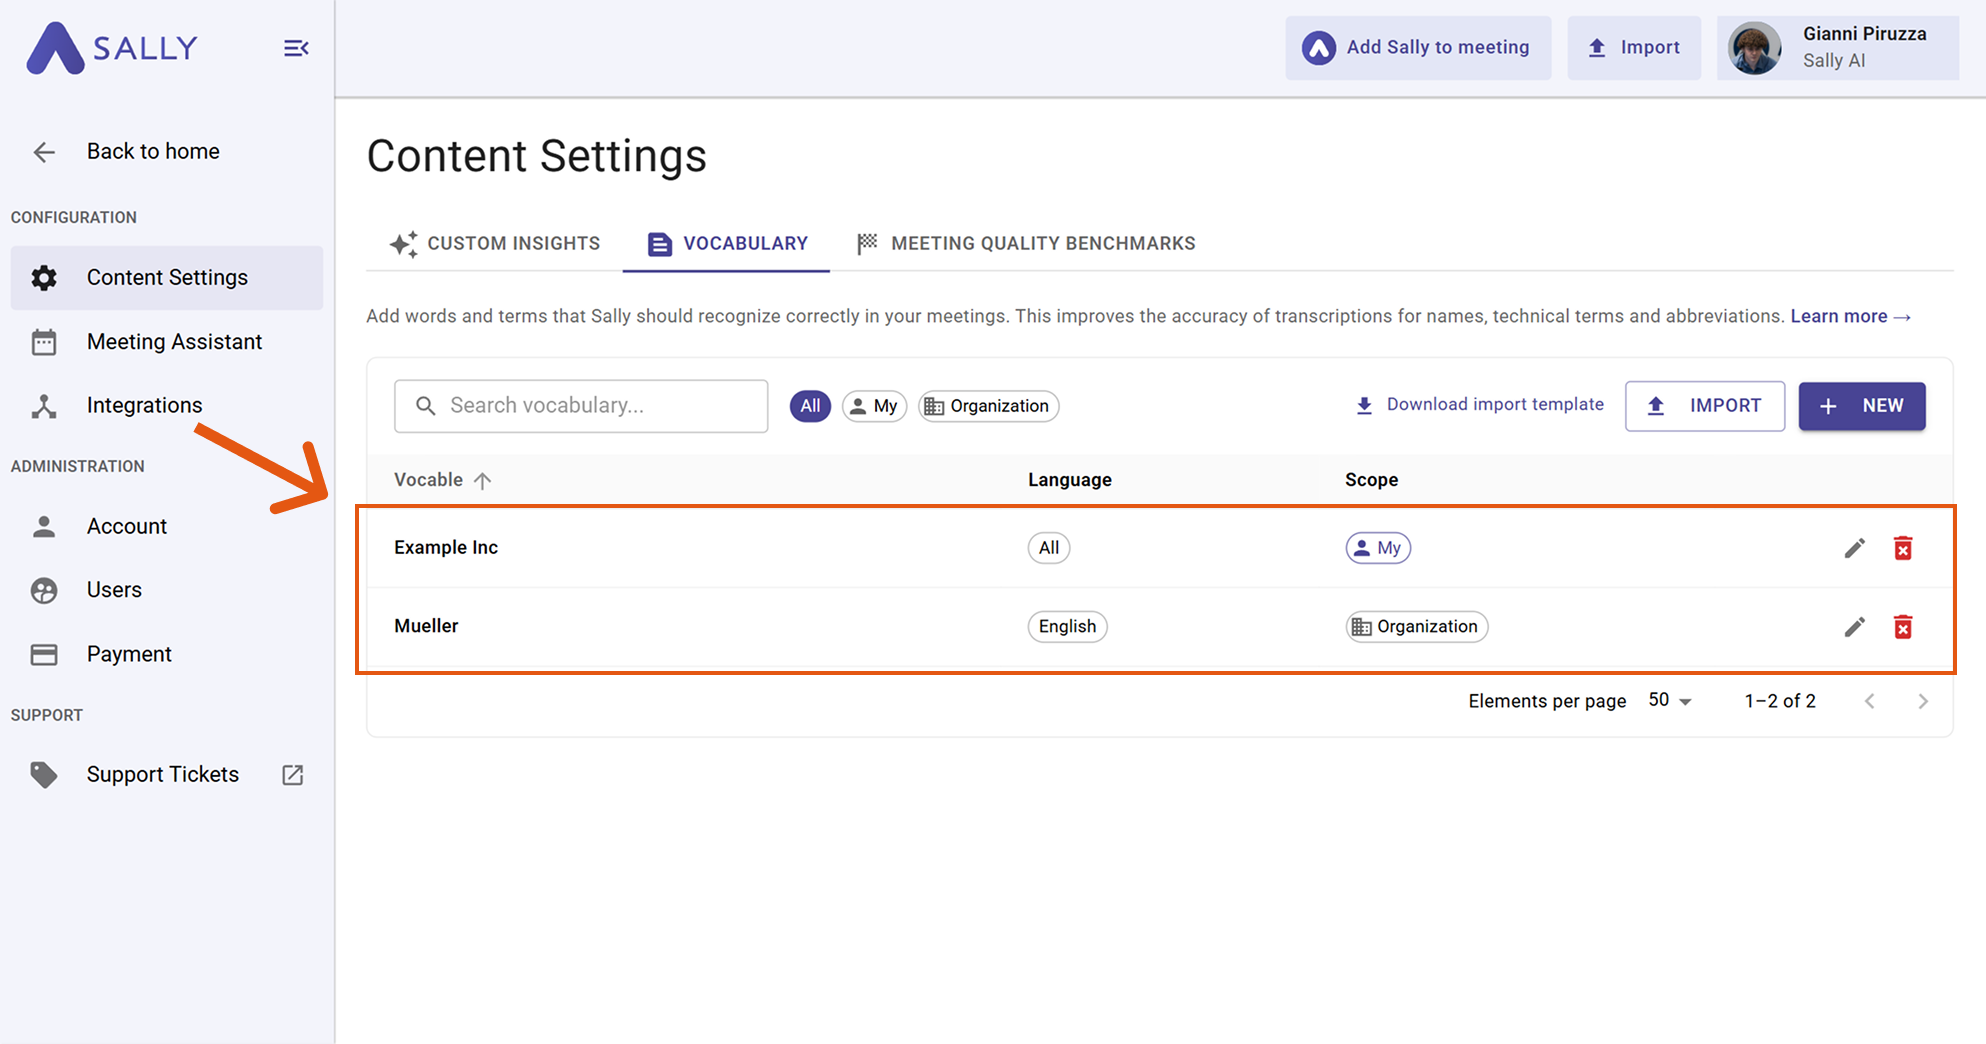This screenshot has height=1044, width=1986.
Task: Collapse the sidebar menu icon
Action: tap(295, 48)
